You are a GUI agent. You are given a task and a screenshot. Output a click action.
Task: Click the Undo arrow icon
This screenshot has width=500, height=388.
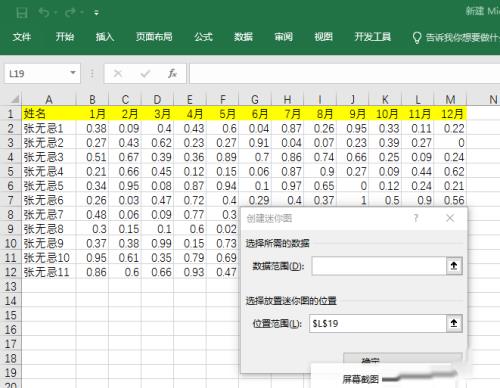click(x=44, y=13)
